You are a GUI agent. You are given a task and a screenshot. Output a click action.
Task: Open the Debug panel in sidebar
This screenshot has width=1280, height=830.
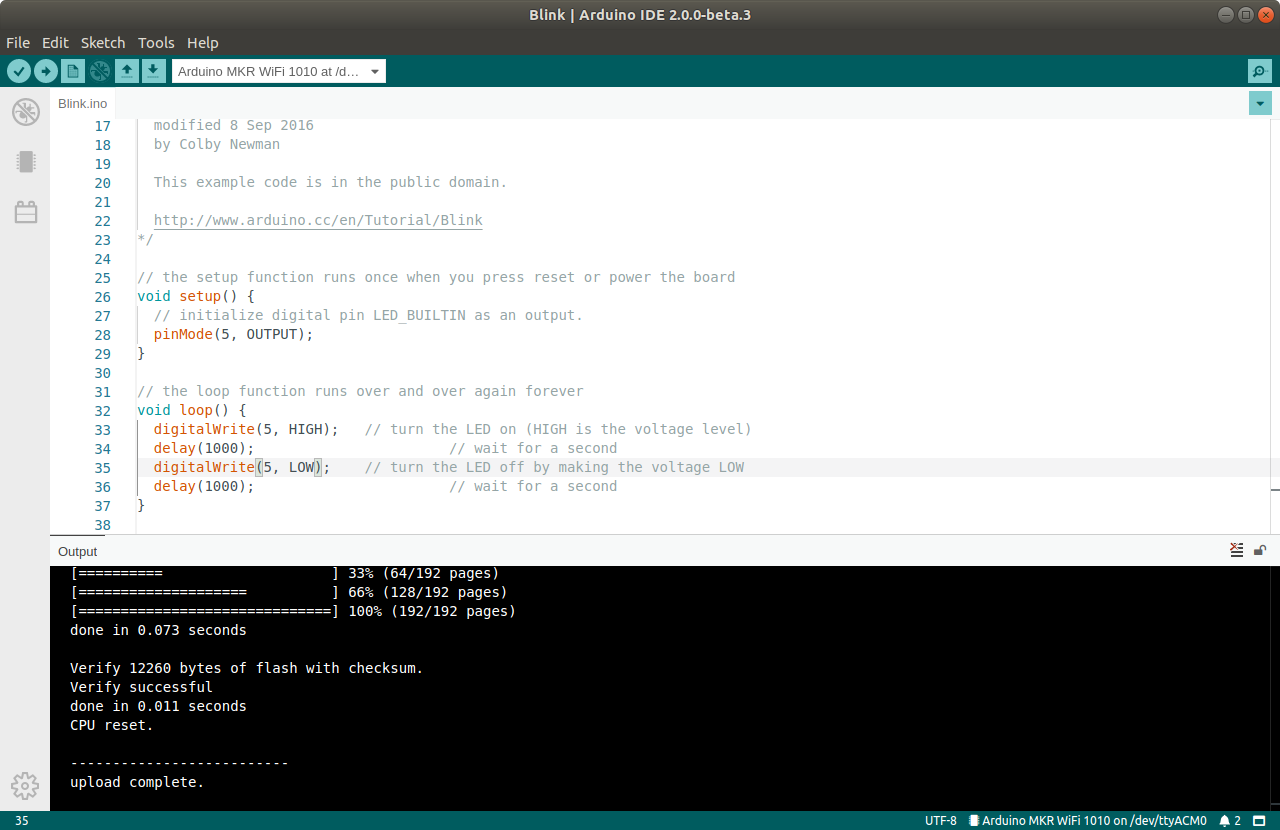click(x=25, y=112)
